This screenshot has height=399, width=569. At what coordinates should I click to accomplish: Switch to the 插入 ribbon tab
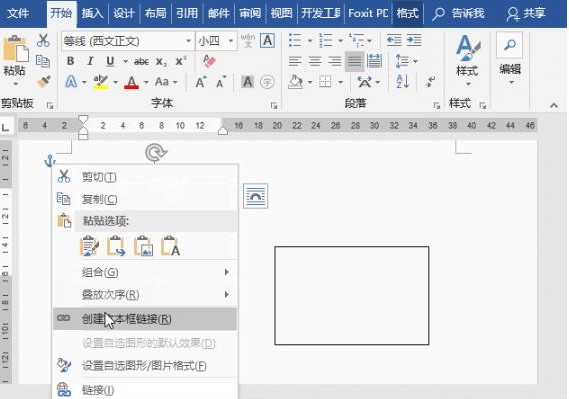tap(92, 13)
